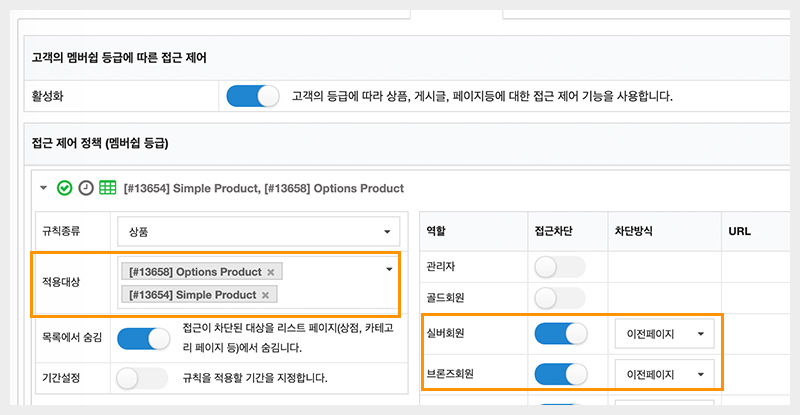
Task: Open the 브론즈회원 차단방식 dropdown
Action: [664, 374]
